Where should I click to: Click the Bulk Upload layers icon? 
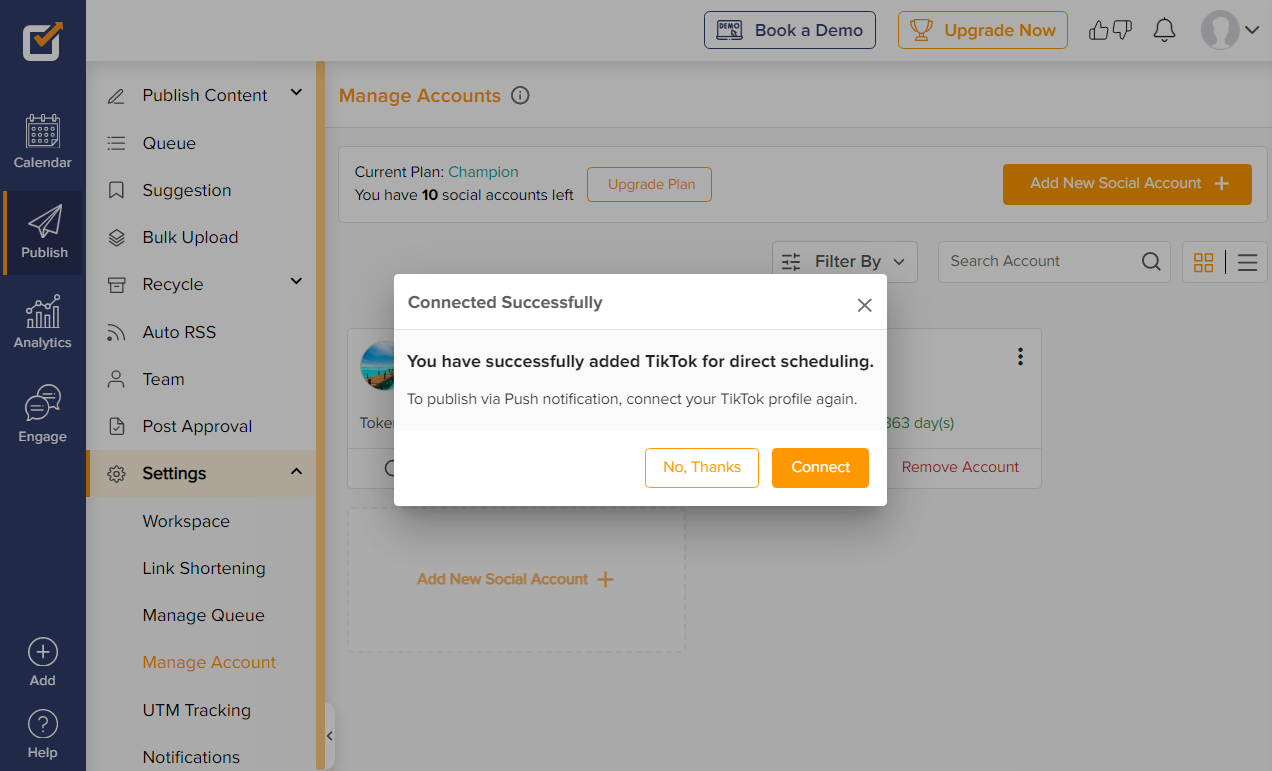click(x=116, y=237)
